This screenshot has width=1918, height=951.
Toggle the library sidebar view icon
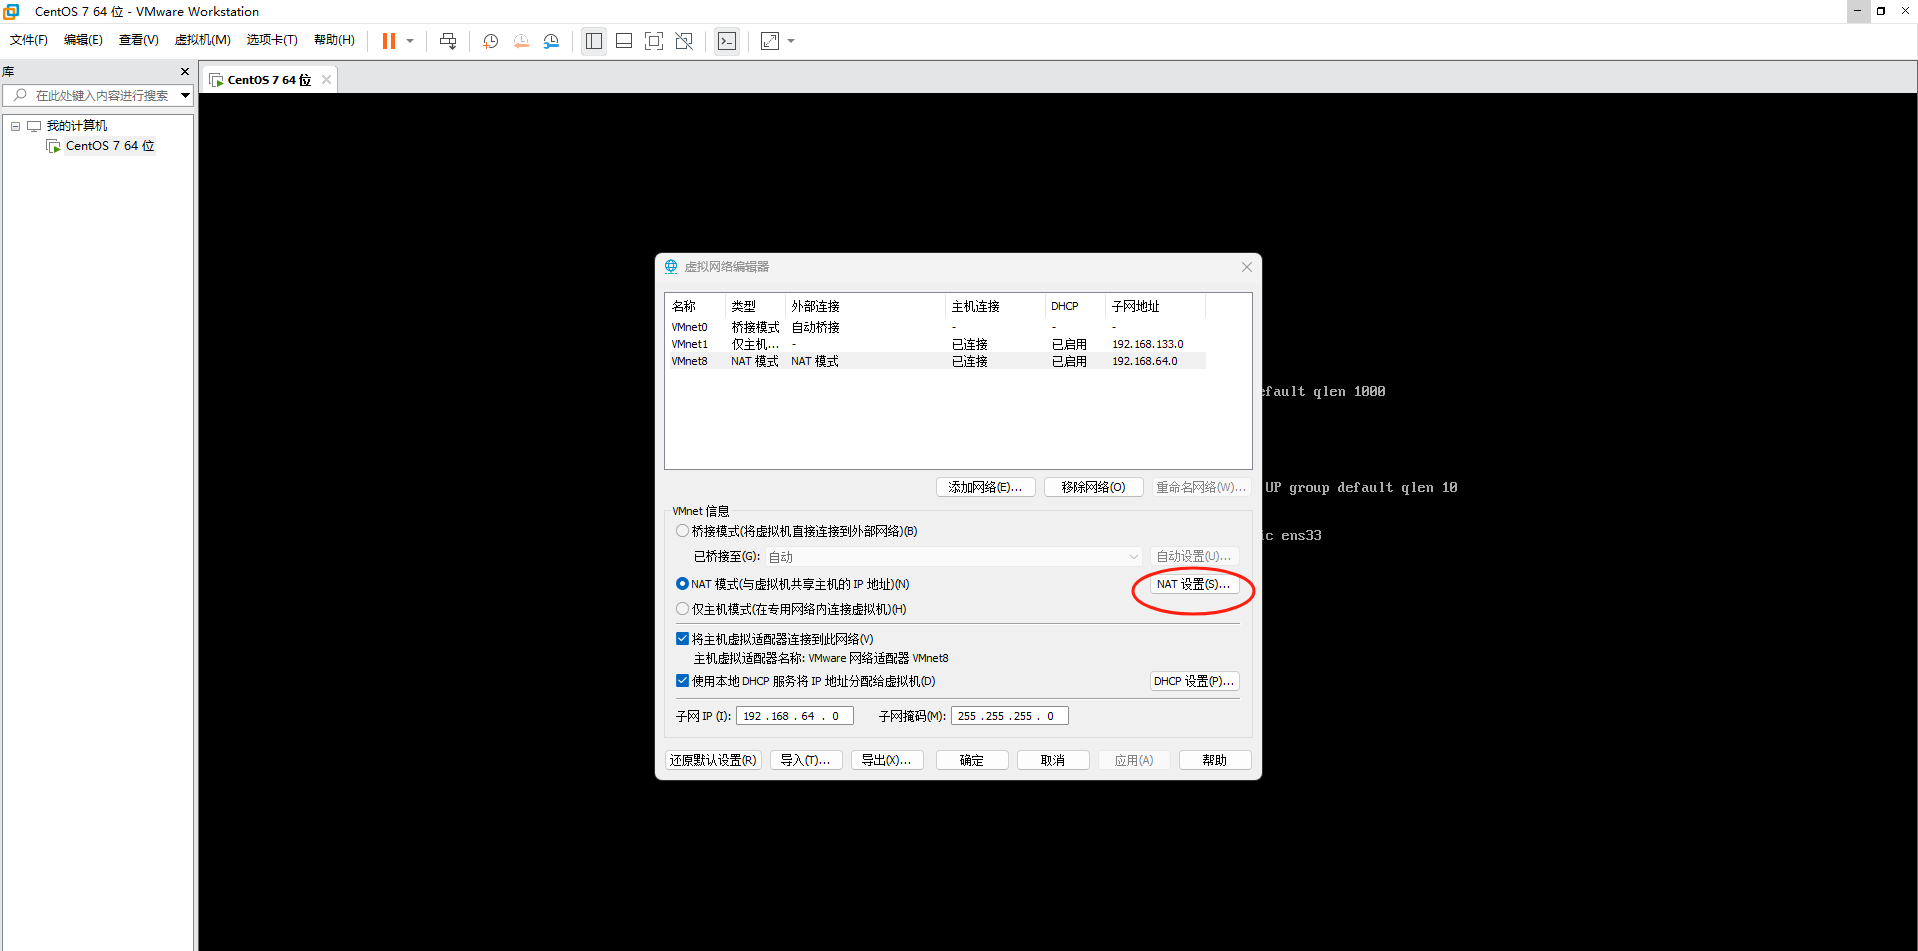(594, 41)
